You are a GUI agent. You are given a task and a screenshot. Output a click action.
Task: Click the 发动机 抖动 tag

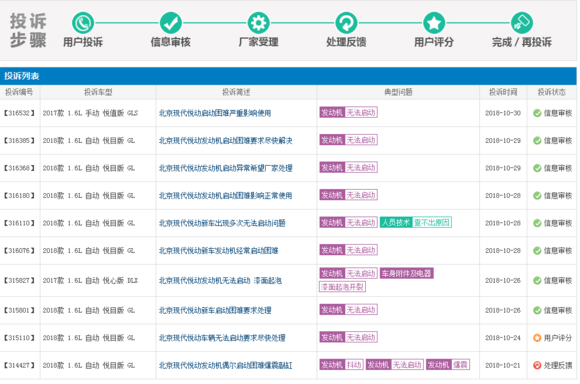tap(341, 365)
